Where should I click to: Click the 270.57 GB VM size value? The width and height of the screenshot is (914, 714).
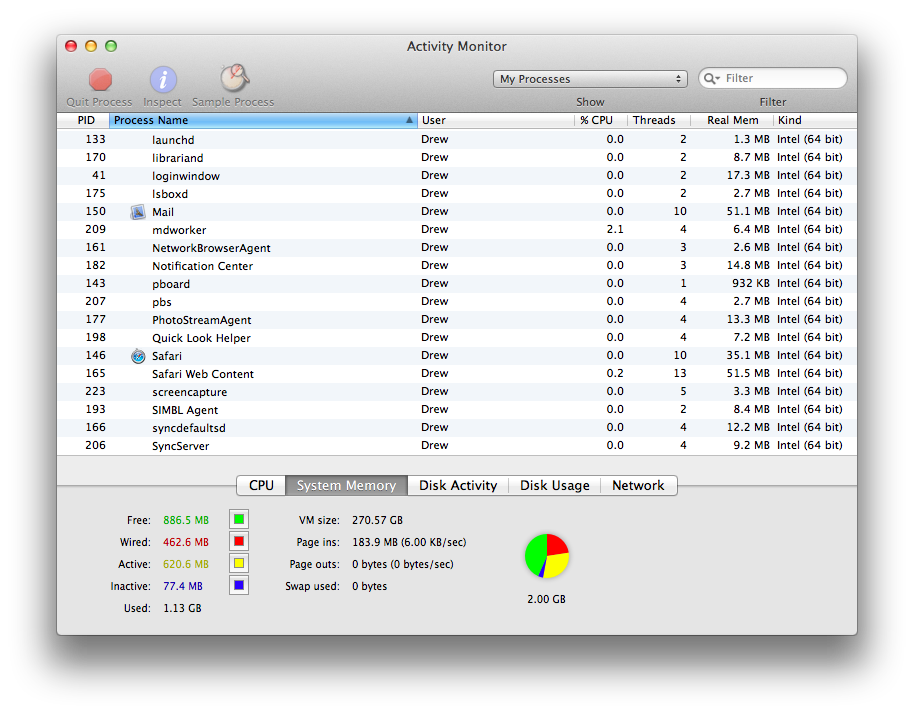378,520
